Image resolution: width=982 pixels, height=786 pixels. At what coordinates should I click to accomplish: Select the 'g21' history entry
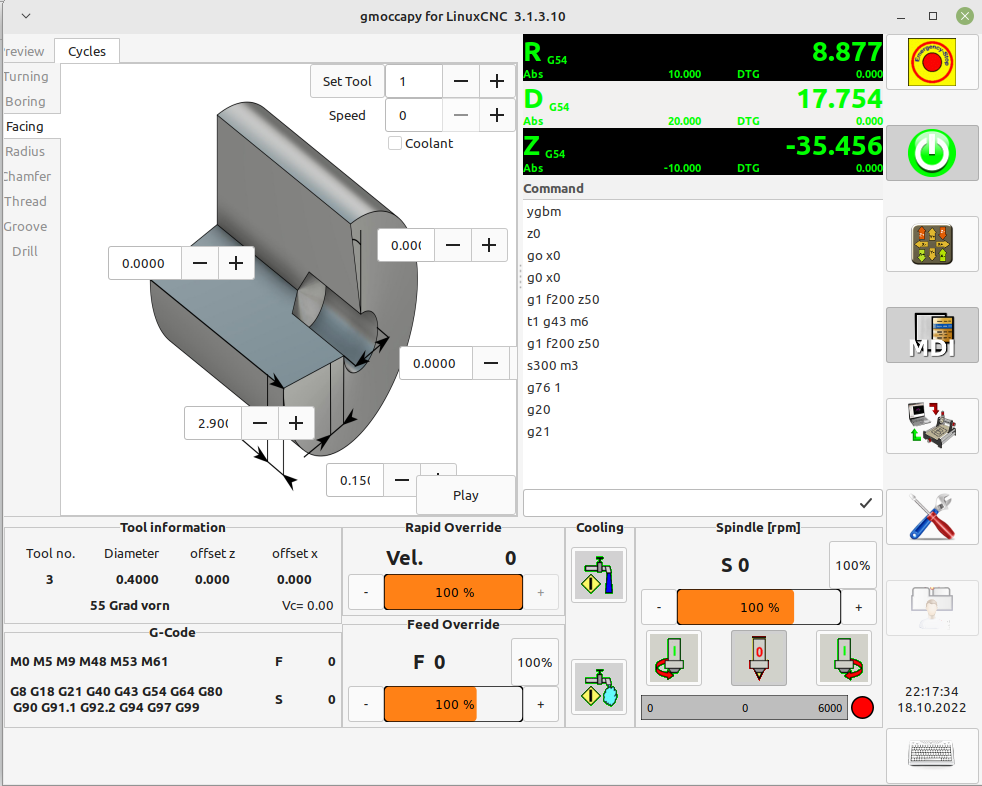pos(703,432)
